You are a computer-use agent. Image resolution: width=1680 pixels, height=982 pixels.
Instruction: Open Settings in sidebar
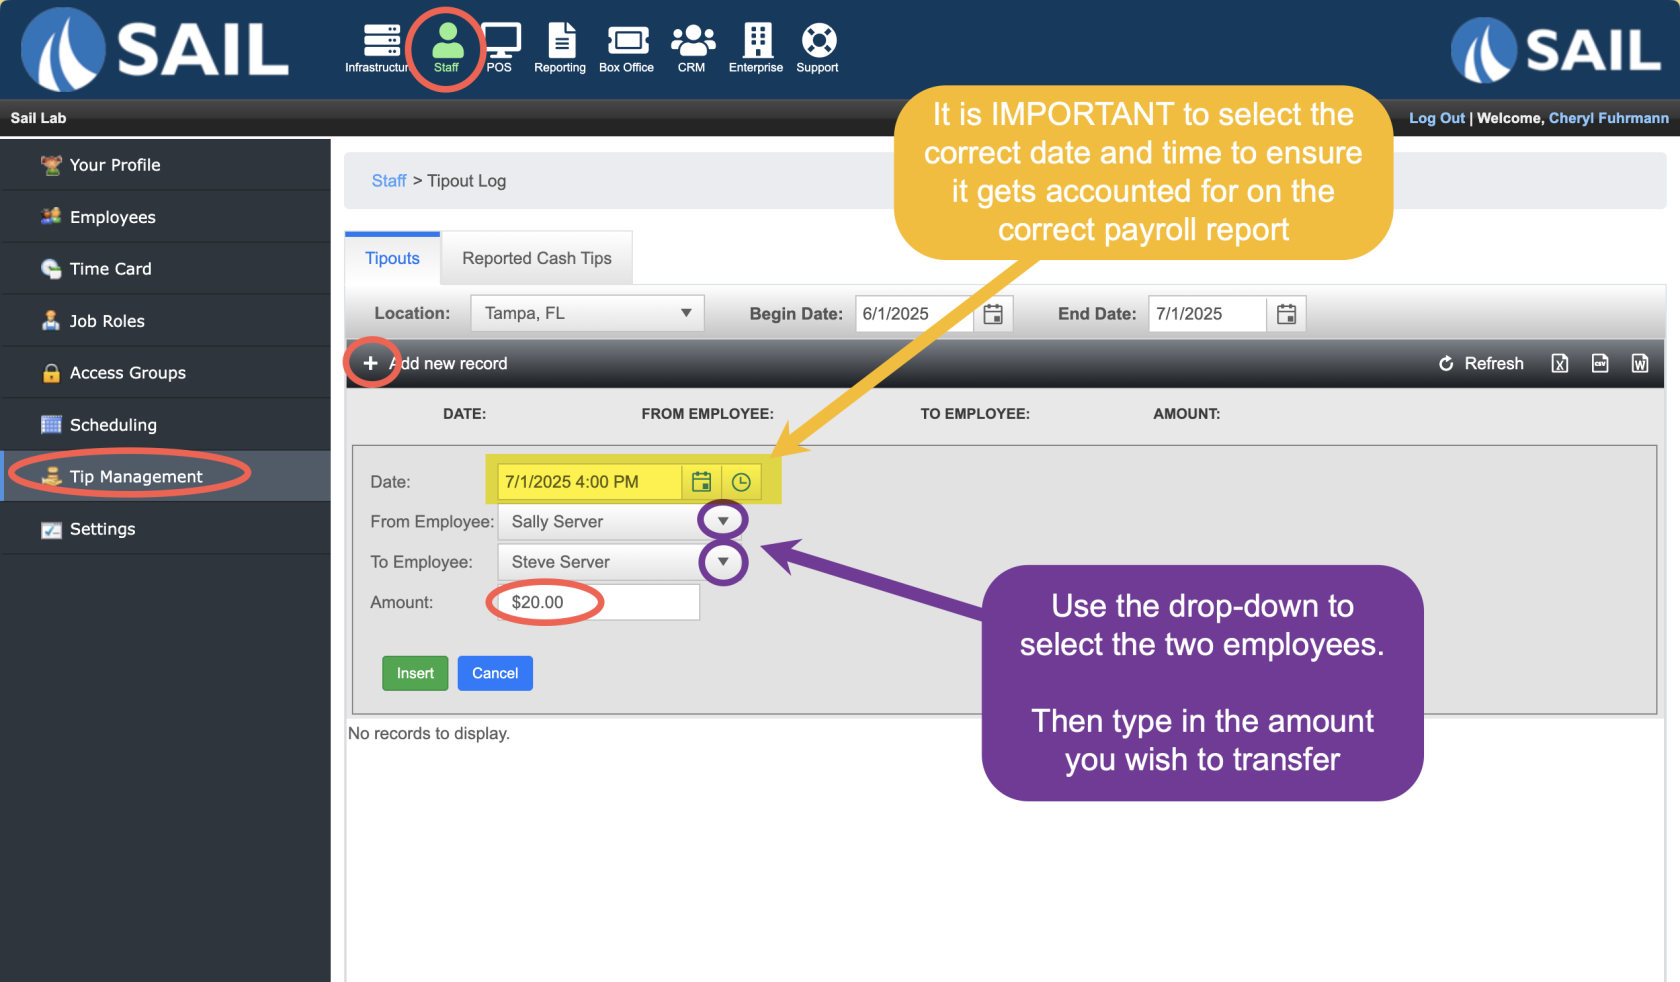[166, 529]
